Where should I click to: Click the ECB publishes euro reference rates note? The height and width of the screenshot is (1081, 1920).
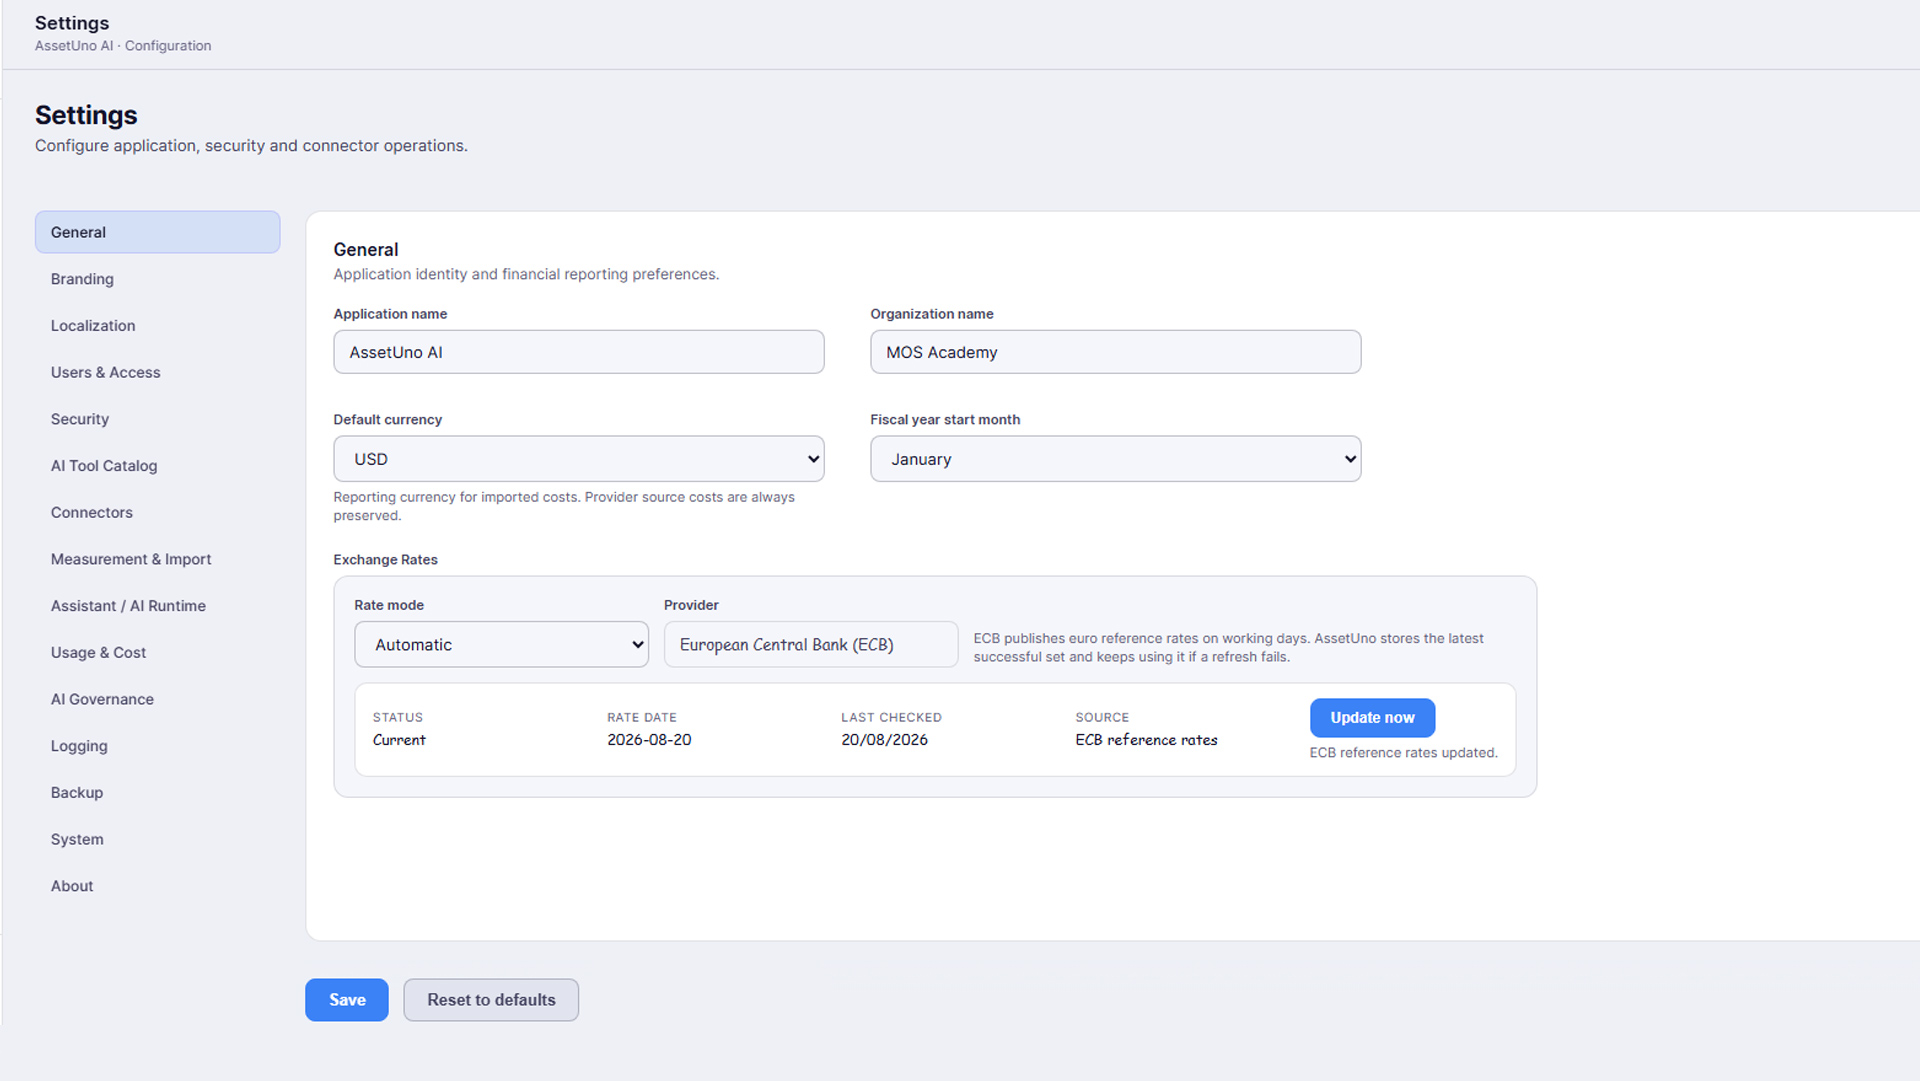click(x=1228, y=647)
